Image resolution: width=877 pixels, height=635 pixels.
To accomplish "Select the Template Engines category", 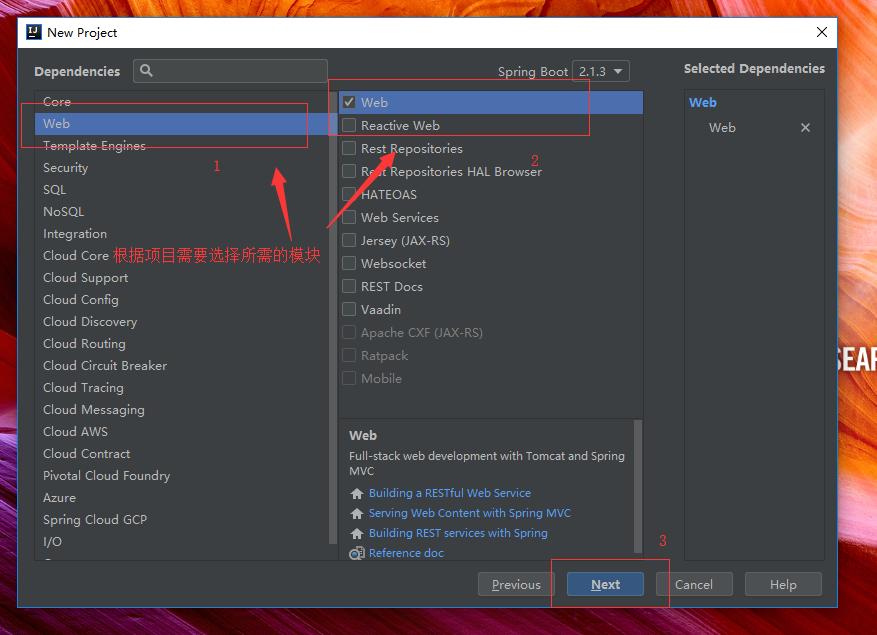I will pos(182,145).
